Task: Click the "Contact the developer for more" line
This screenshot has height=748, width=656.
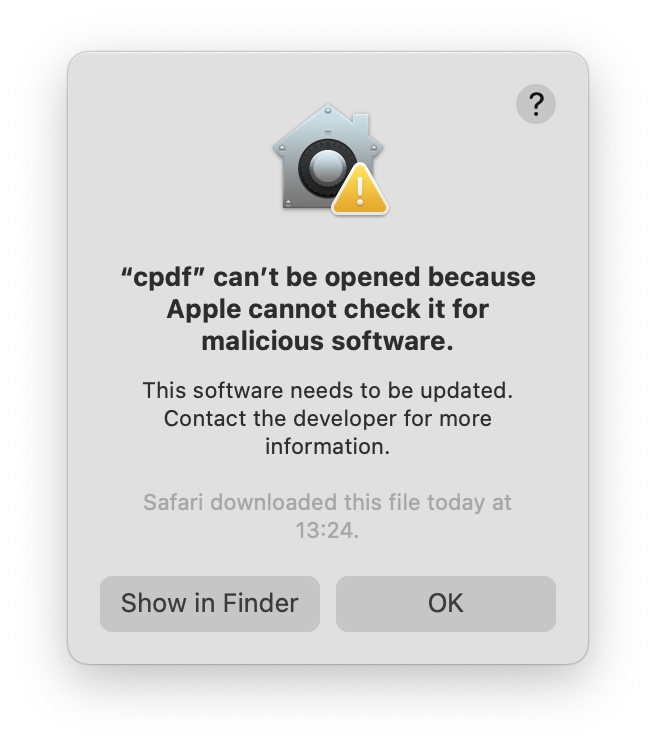Action: point(328,419)
